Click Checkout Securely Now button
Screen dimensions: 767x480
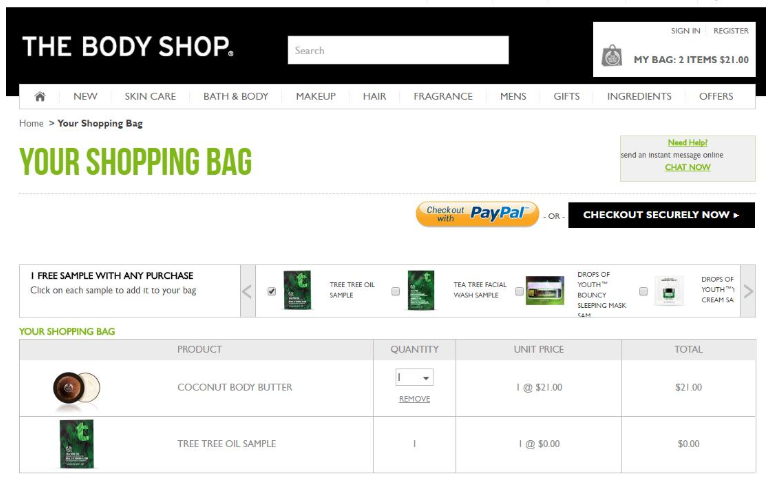coord(661,215)
